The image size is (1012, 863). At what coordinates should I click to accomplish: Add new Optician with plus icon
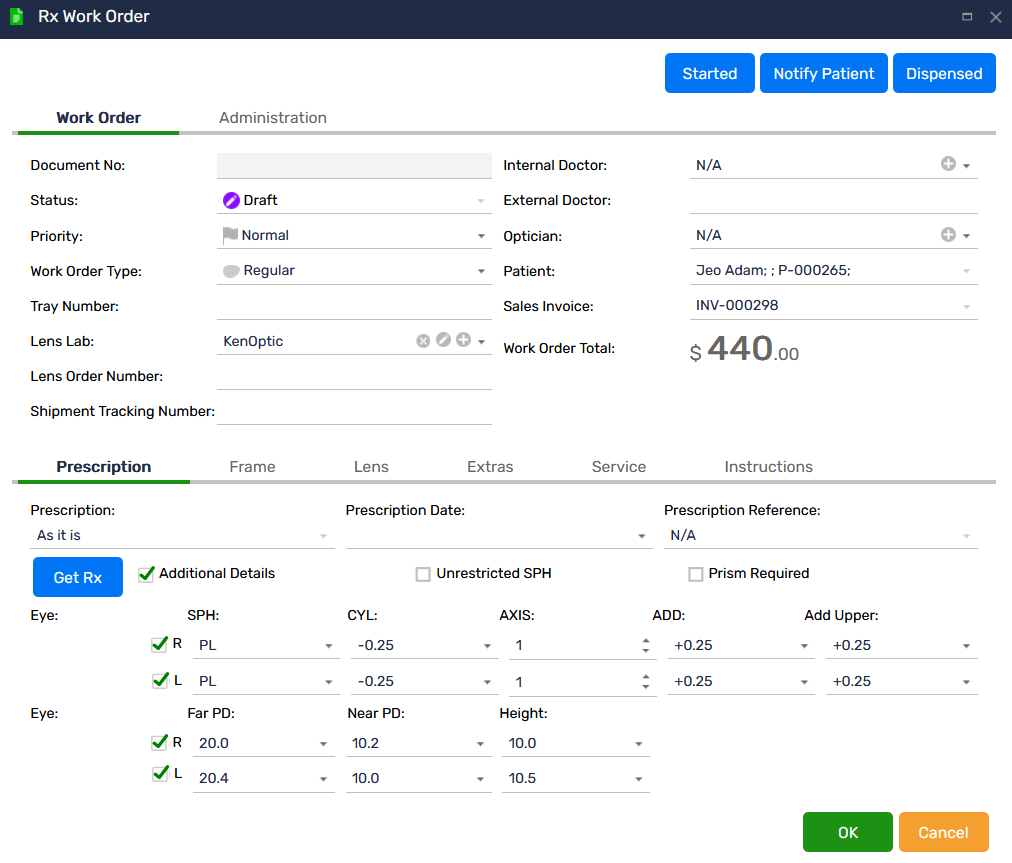[x=948, y=235]
